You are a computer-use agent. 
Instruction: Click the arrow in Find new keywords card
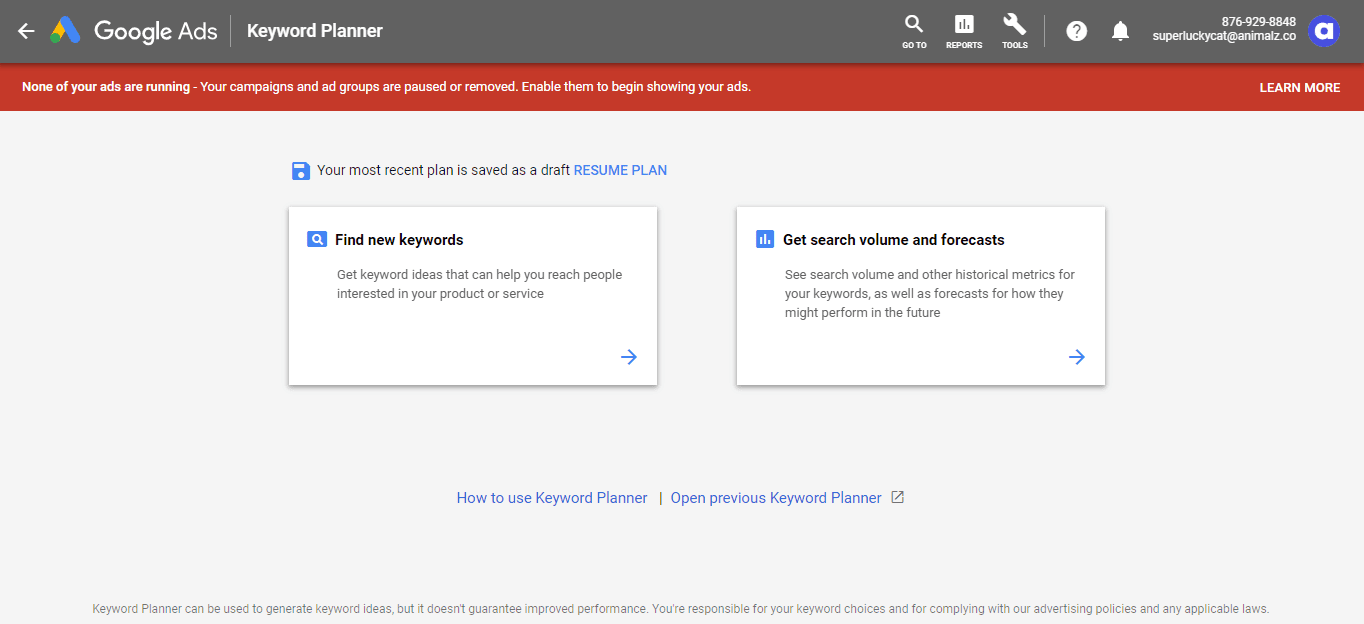tap(629, 357)
